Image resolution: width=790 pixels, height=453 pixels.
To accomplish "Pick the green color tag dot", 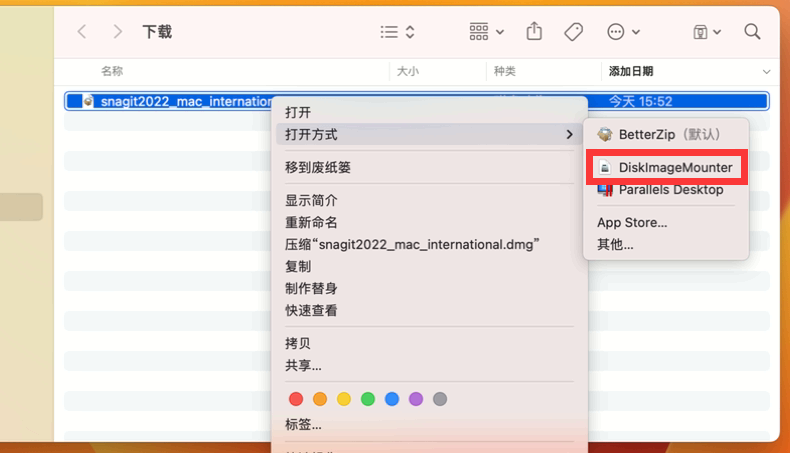I will 368,399.
